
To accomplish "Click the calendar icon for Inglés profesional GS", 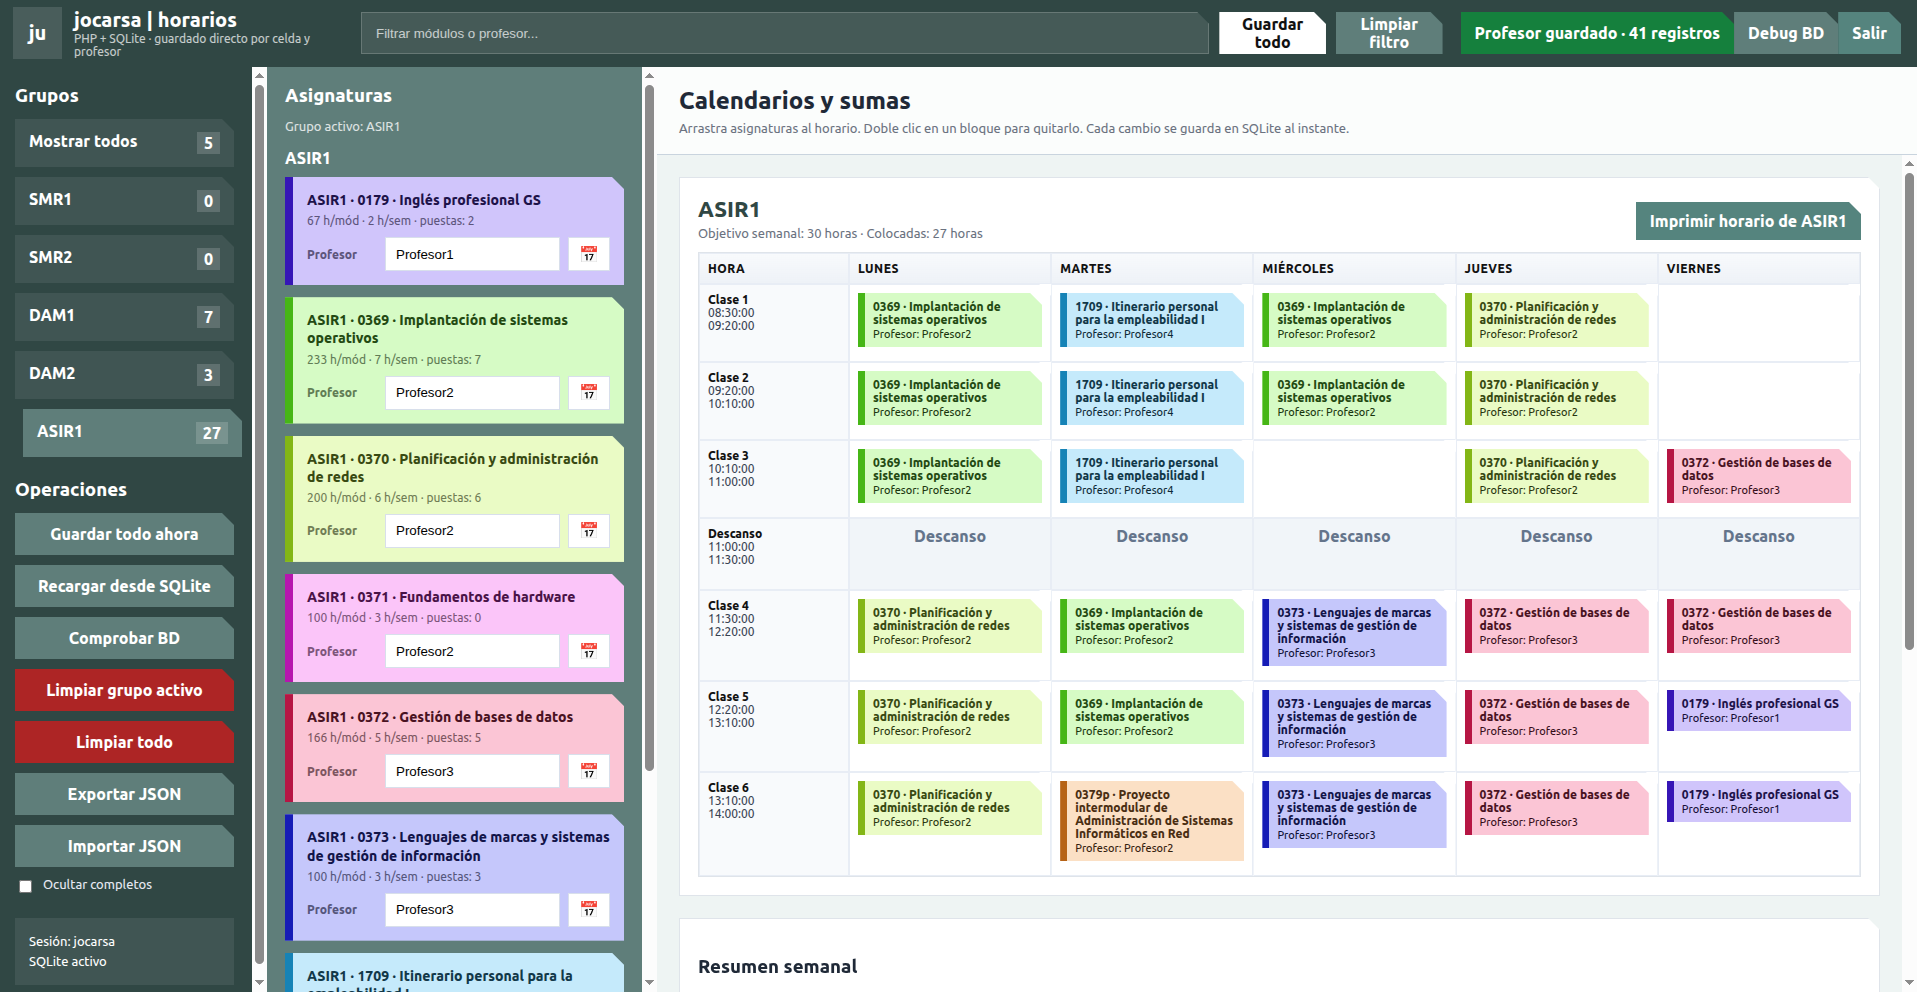I will pos(589,254).
